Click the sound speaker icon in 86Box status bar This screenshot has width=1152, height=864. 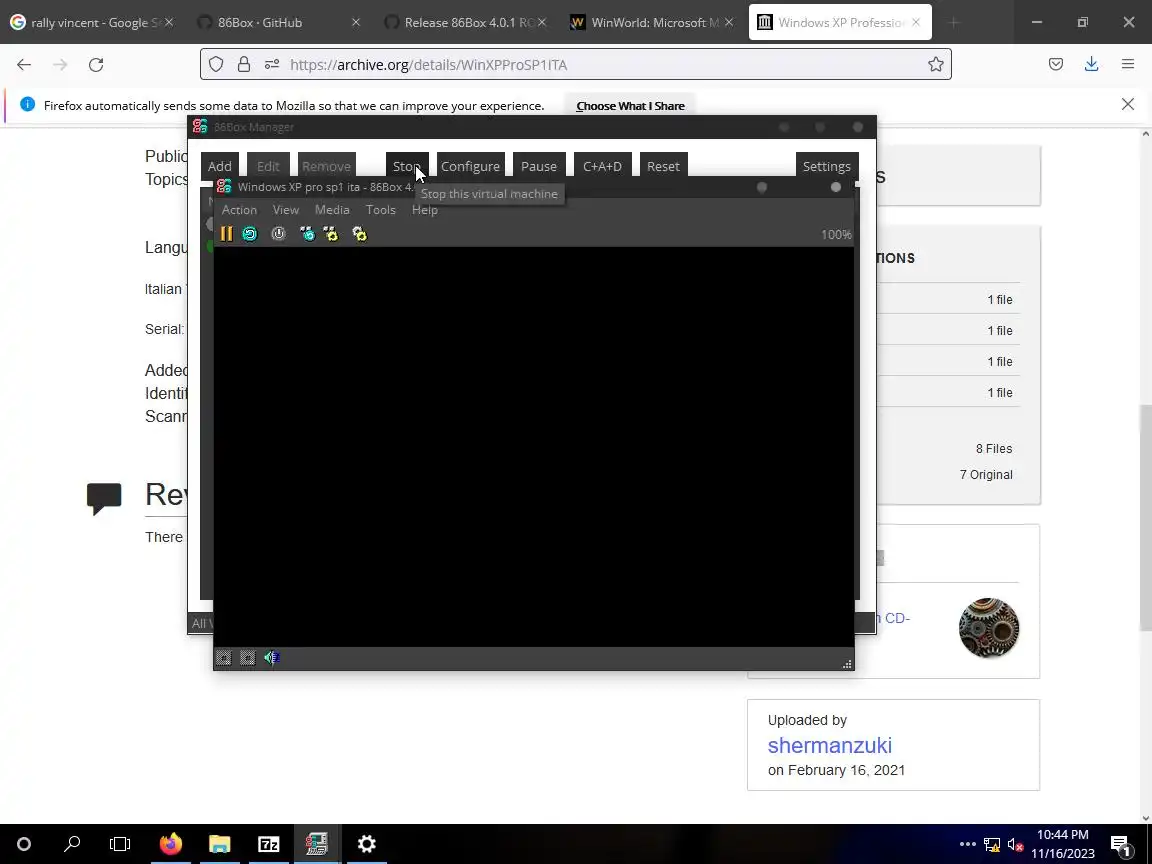pyautogui.click(x=272, y=658)
